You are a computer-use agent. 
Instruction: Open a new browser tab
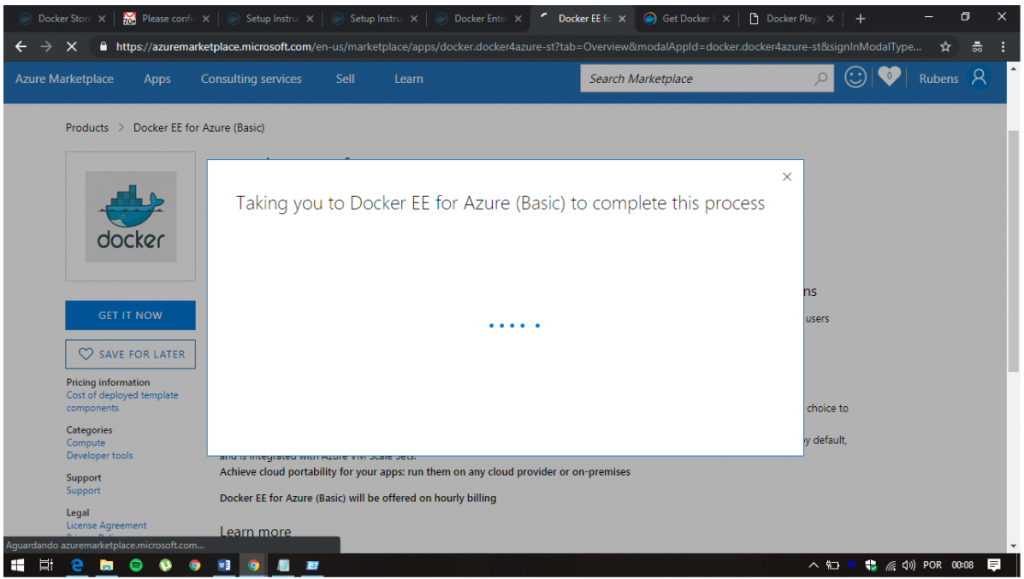860,18
